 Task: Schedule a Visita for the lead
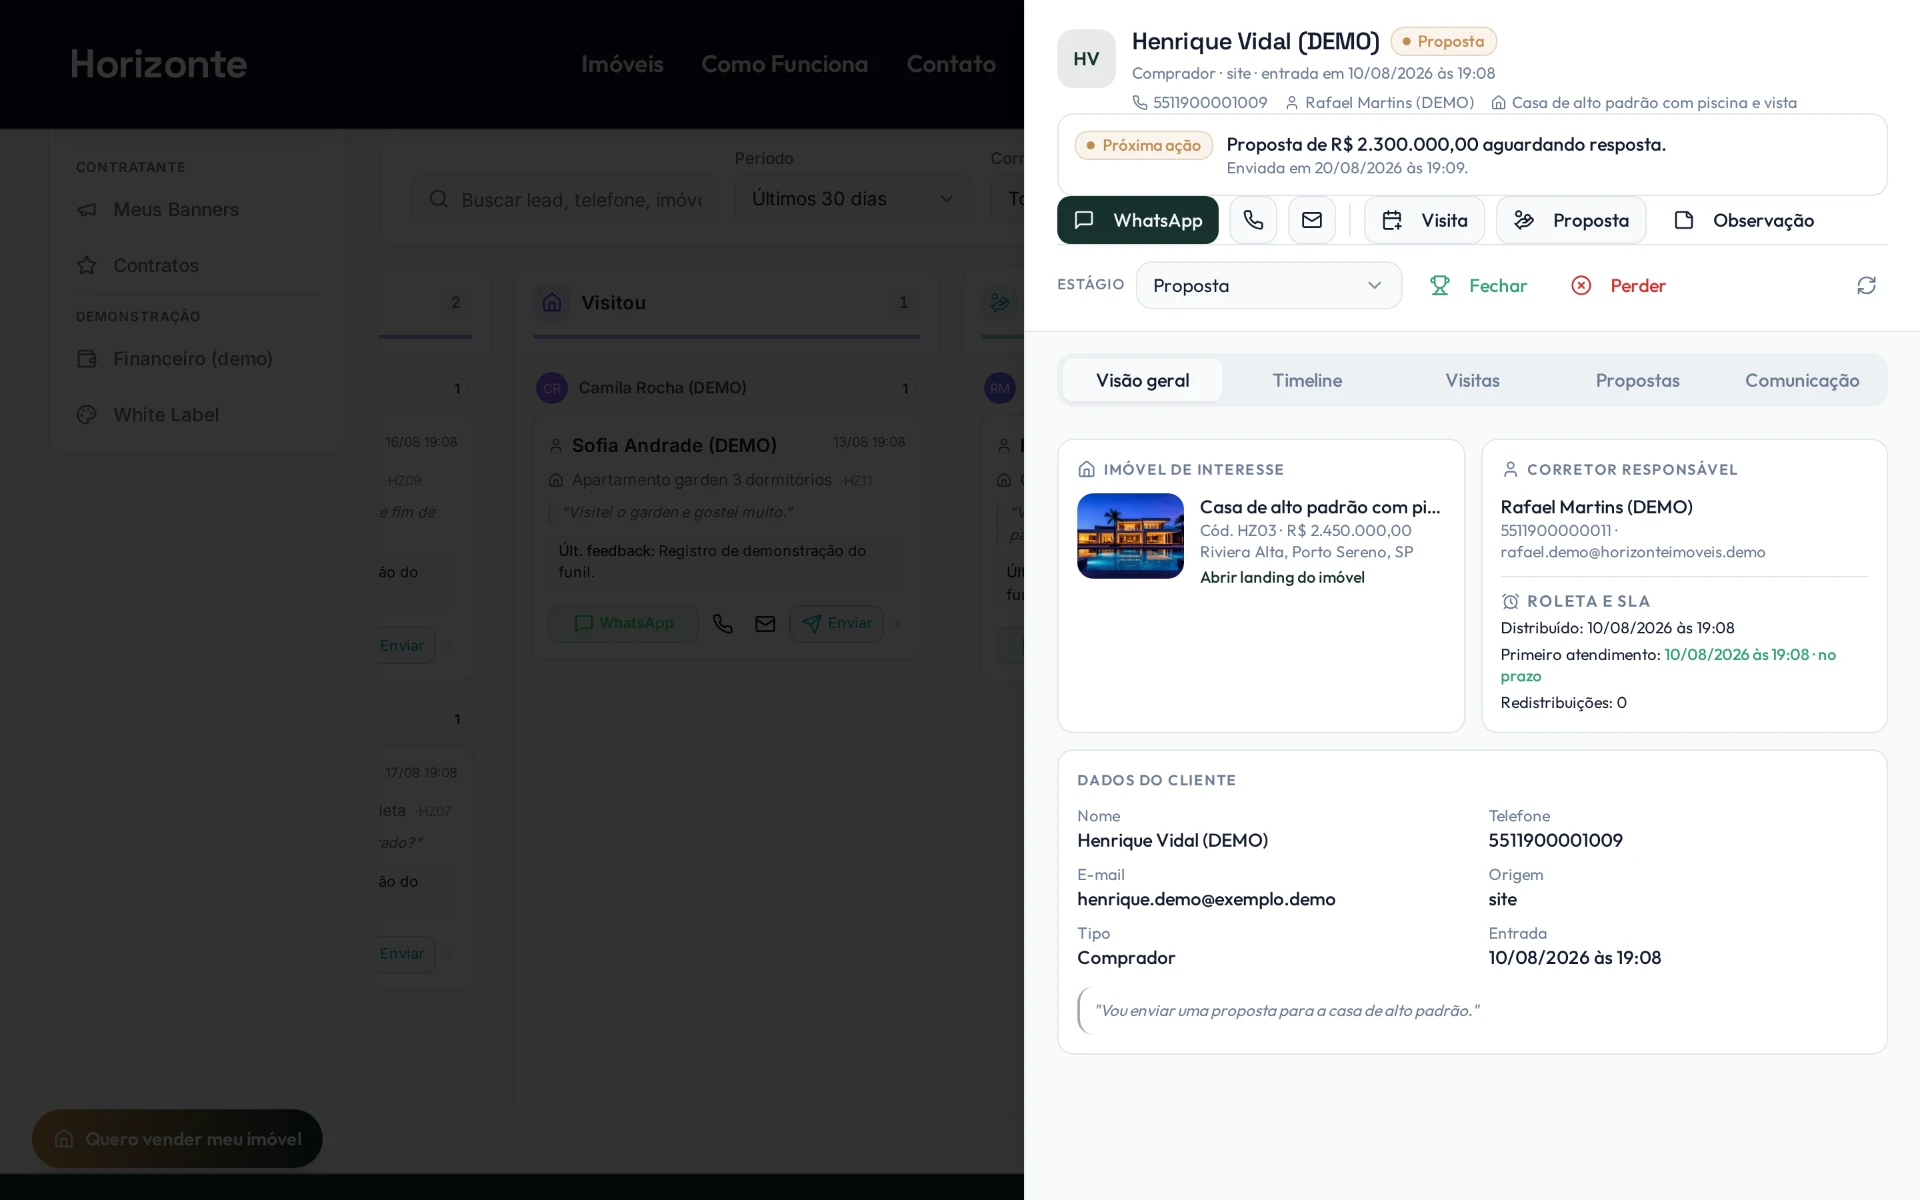coord(1424,220)
